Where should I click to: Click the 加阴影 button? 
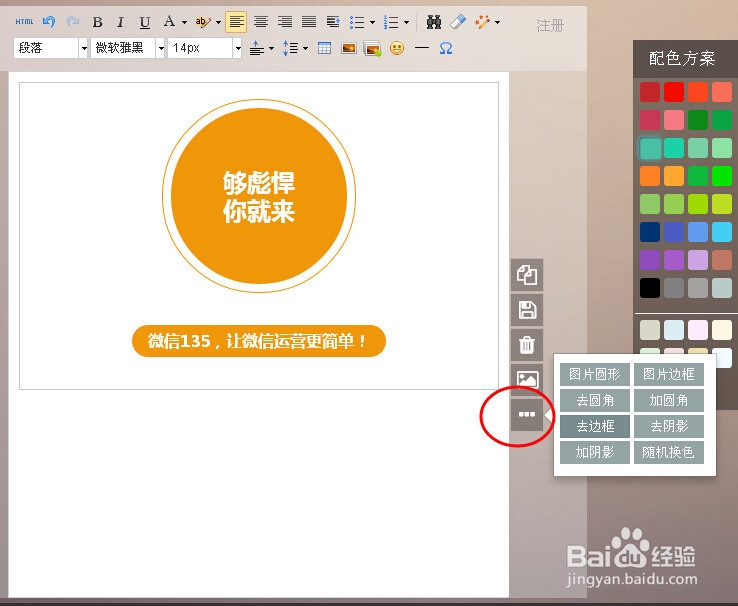point(595,452)
